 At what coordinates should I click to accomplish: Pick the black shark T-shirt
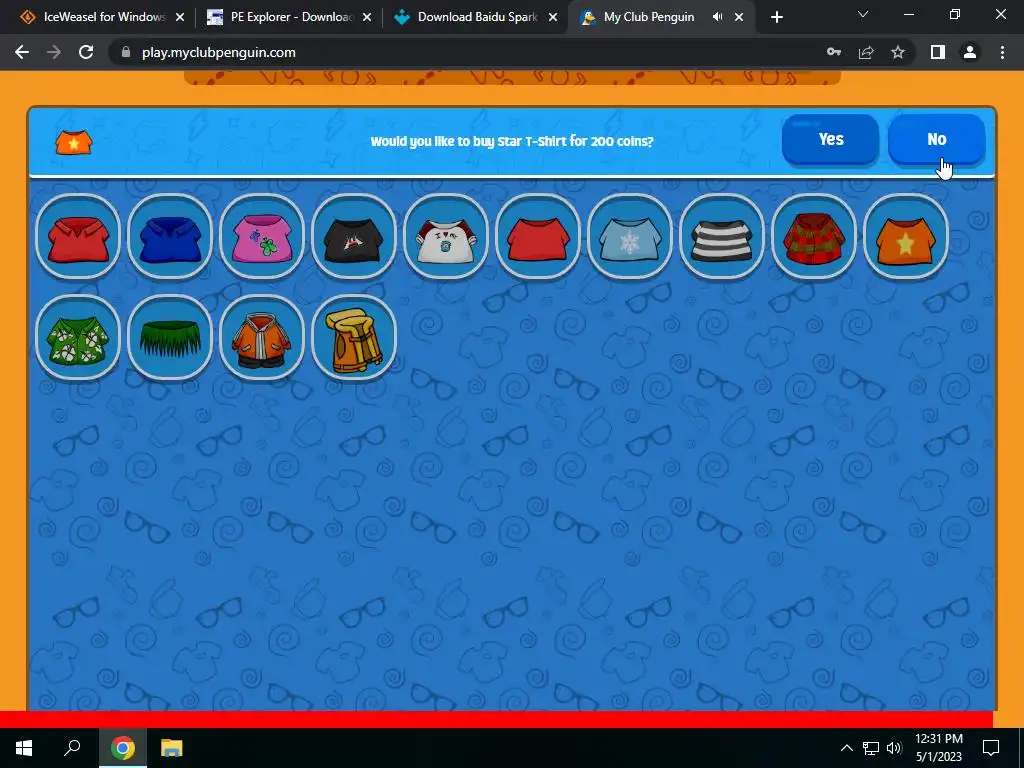pyautogui.click(x=354, y=236)
